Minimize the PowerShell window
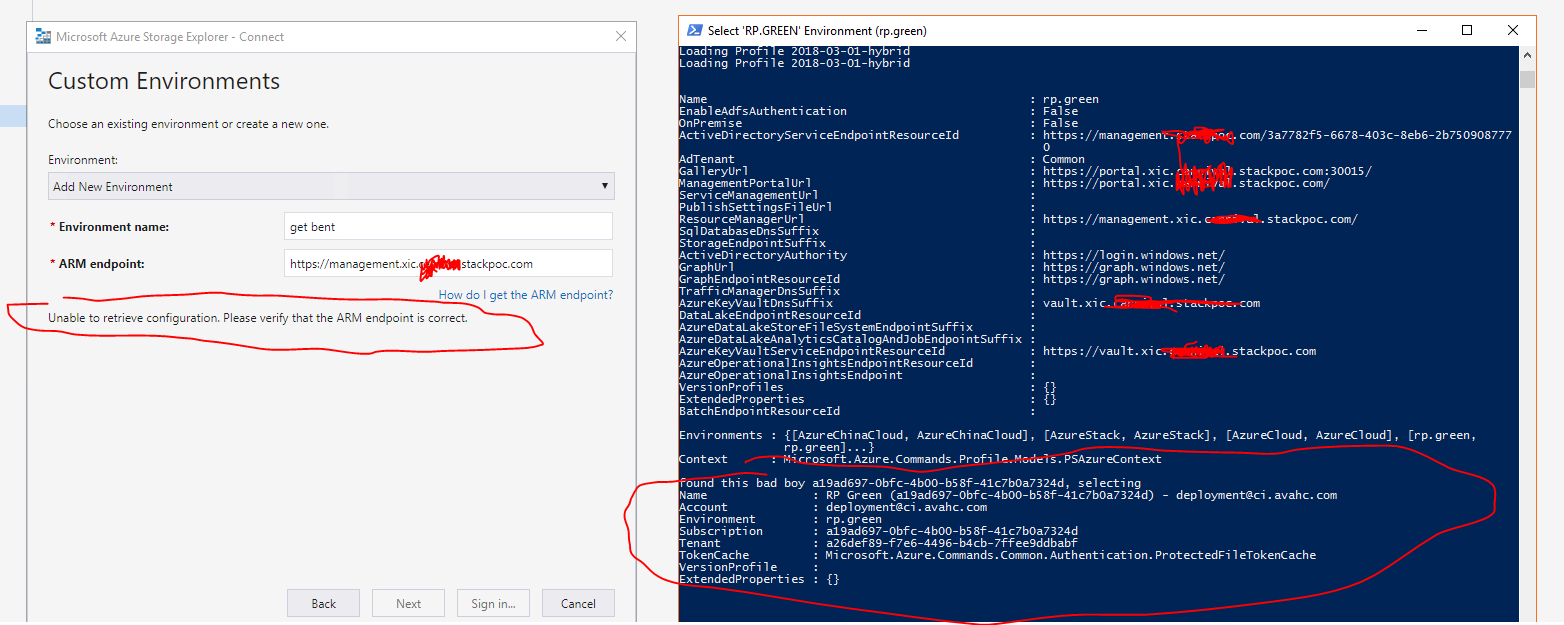 pos(1420,30)
